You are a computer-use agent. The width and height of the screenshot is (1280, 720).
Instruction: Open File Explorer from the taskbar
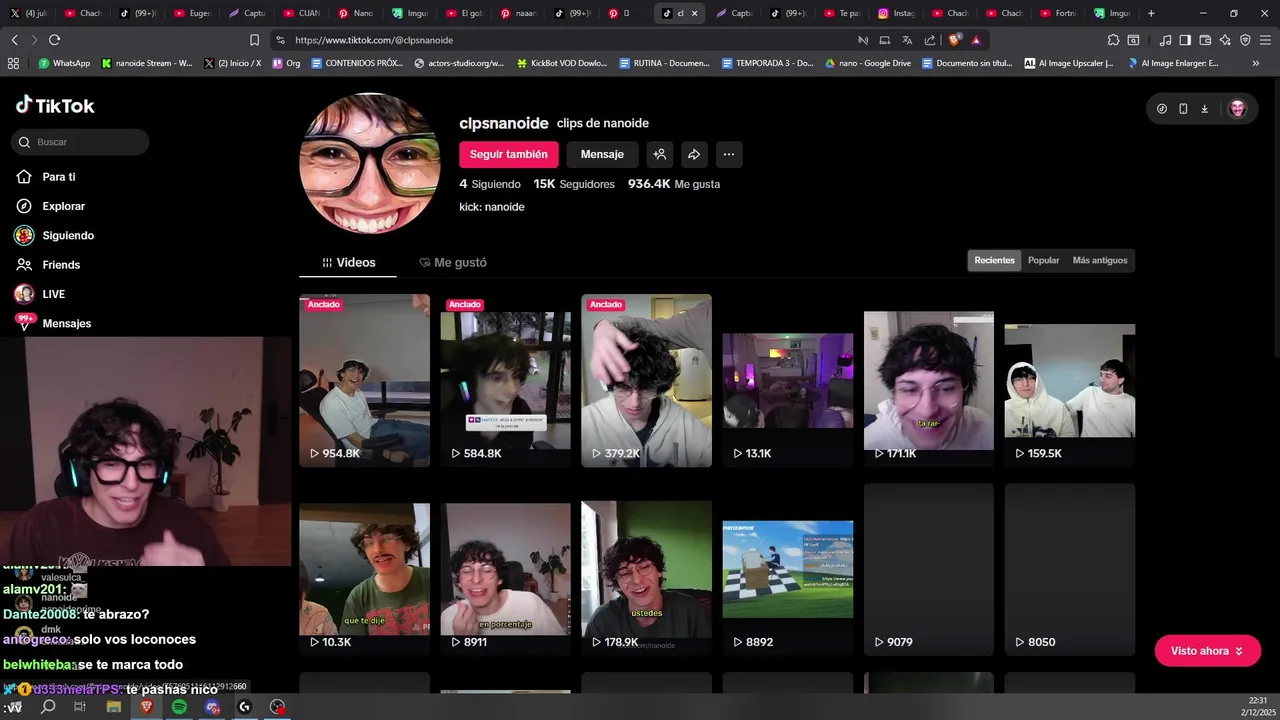pos(114,707)
